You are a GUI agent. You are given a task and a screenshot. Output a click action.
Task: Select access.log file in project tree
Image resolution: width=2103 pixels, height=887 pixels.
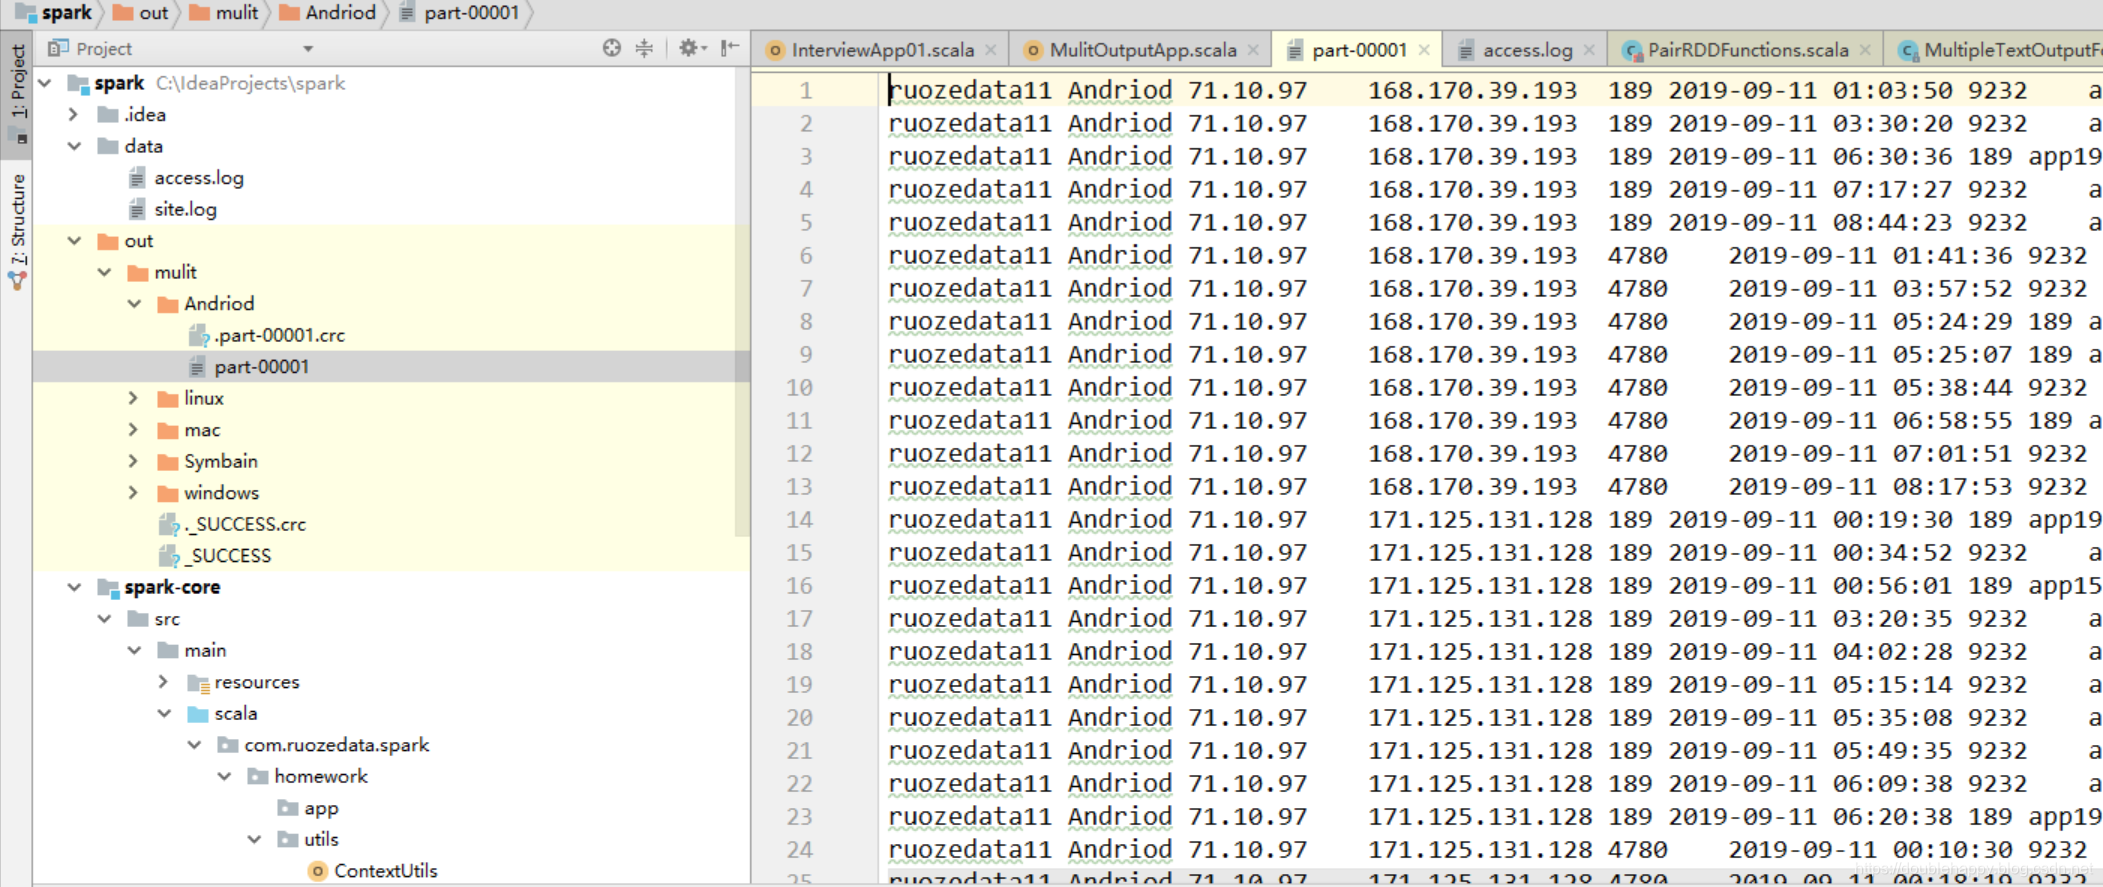tap(198, 178)
